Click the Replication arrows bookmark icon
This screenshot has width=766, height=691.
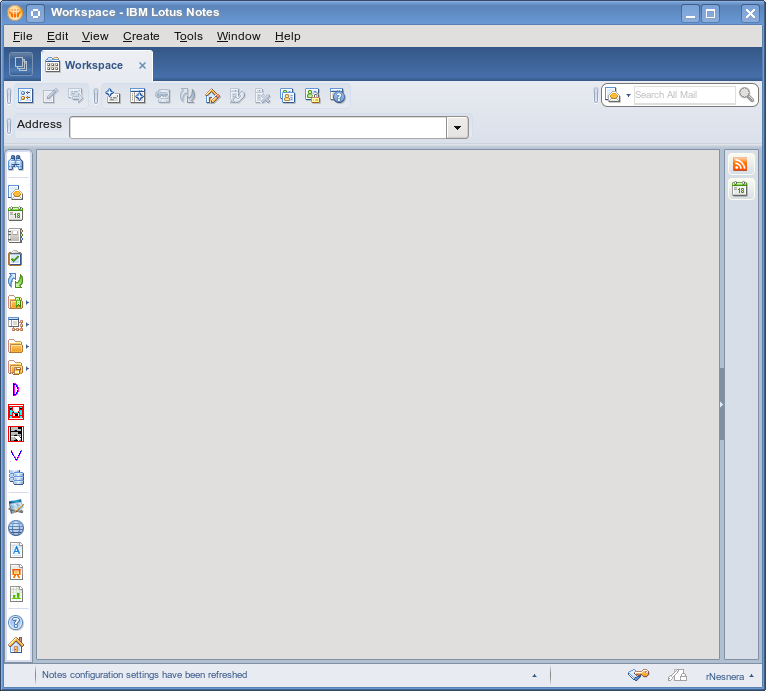(15, 280)
